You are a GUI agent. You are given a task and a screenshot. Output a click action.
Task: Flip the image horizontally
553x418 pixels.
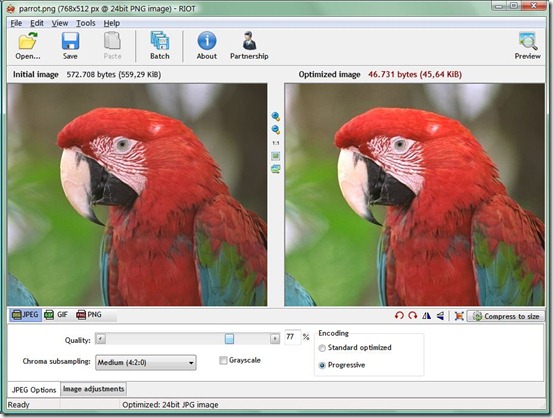426,315
